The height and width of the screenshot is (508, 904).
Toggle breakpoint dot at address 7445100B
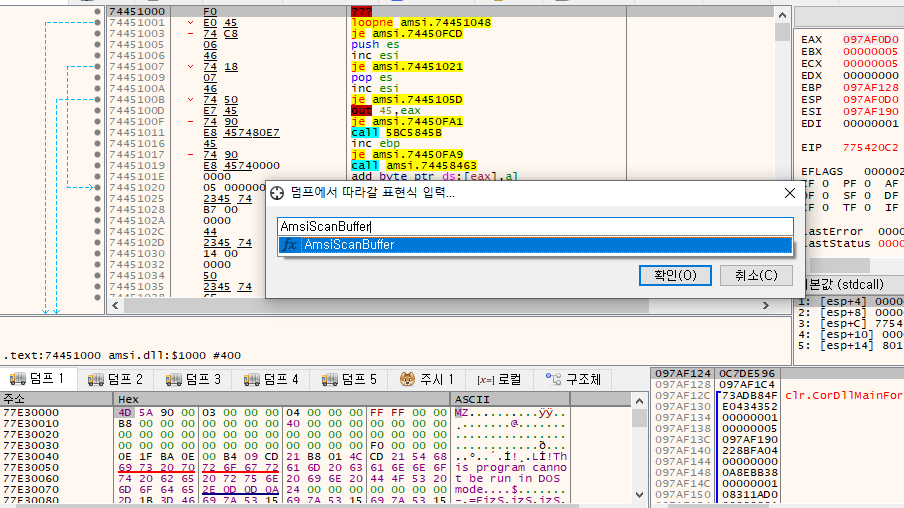point(97,99)
